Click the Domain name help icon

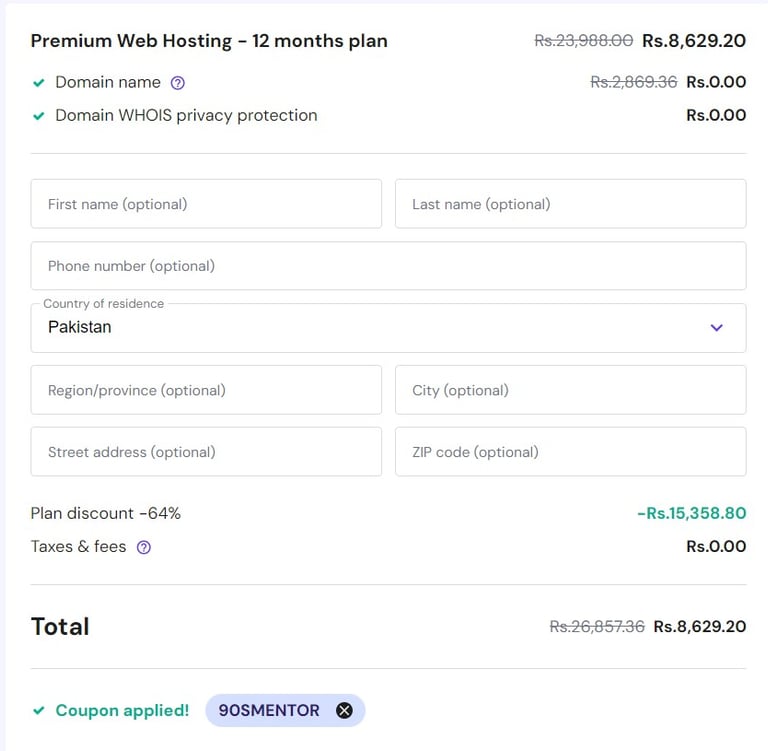[x=178, y=83]
